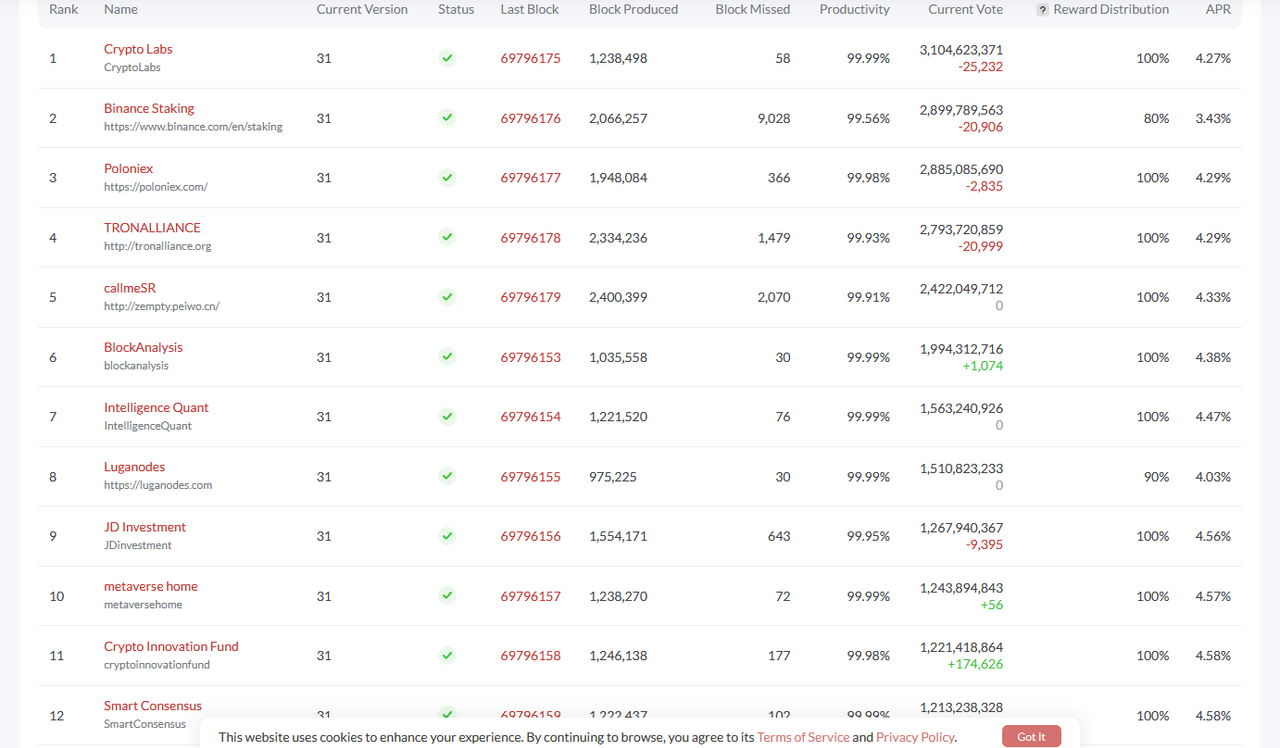Select the Poloniex name link
The height and width of the screenshot is (748, 1280).
coord(129,168)
